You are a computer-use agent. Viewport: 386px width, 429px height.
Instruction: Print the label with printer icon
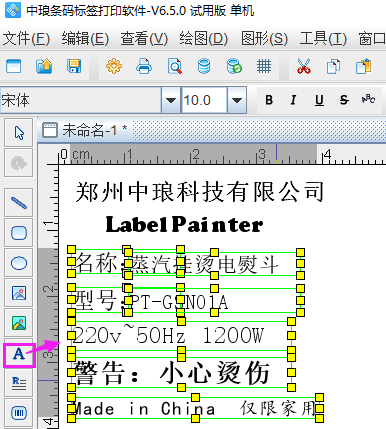[144, 66]
